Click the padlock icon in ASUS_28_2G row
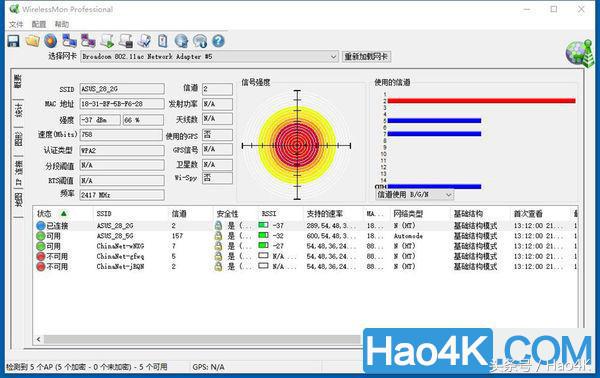 pos(218,225)
